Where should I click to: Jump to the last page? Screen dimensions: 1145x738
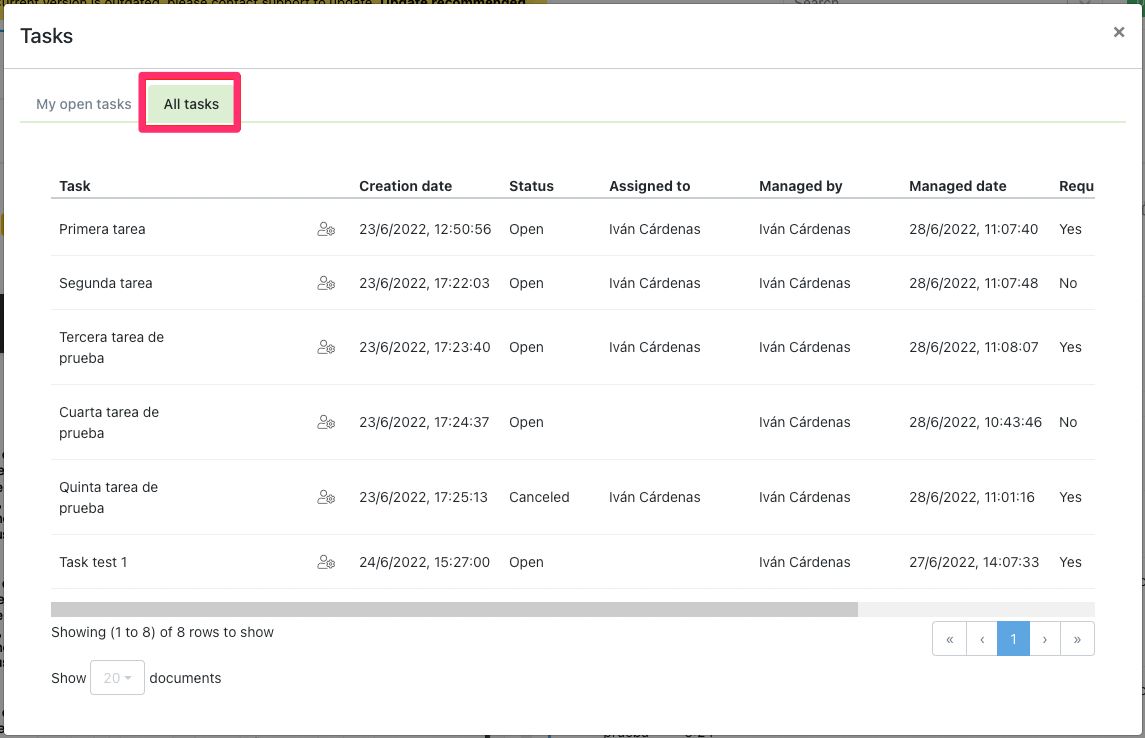[1077, 639]
